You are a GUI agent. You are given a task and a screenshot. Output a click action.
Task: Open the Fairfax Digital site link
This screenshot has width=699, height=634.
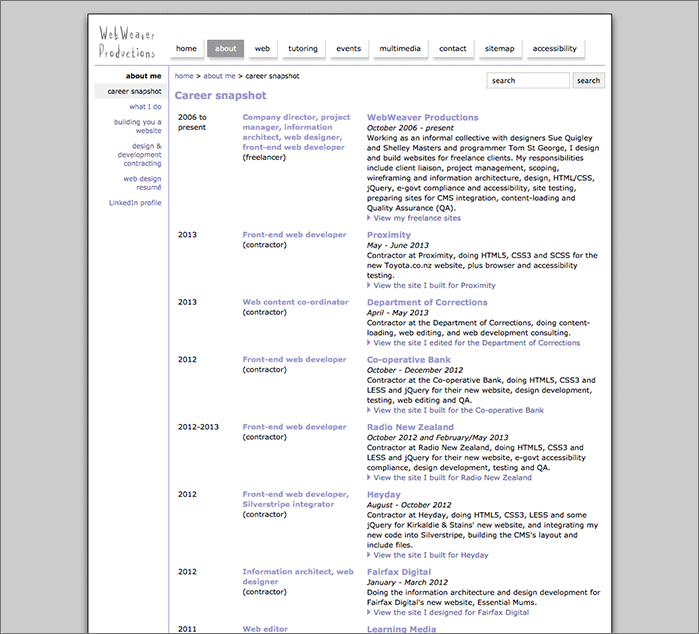pyautogui.click(x=451, y=613)
